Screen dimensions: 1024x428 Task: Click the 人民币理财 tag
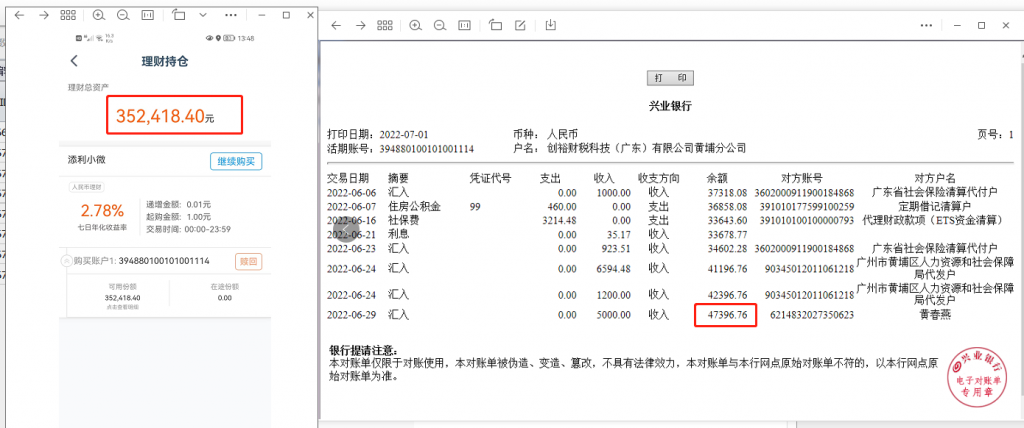87,187
